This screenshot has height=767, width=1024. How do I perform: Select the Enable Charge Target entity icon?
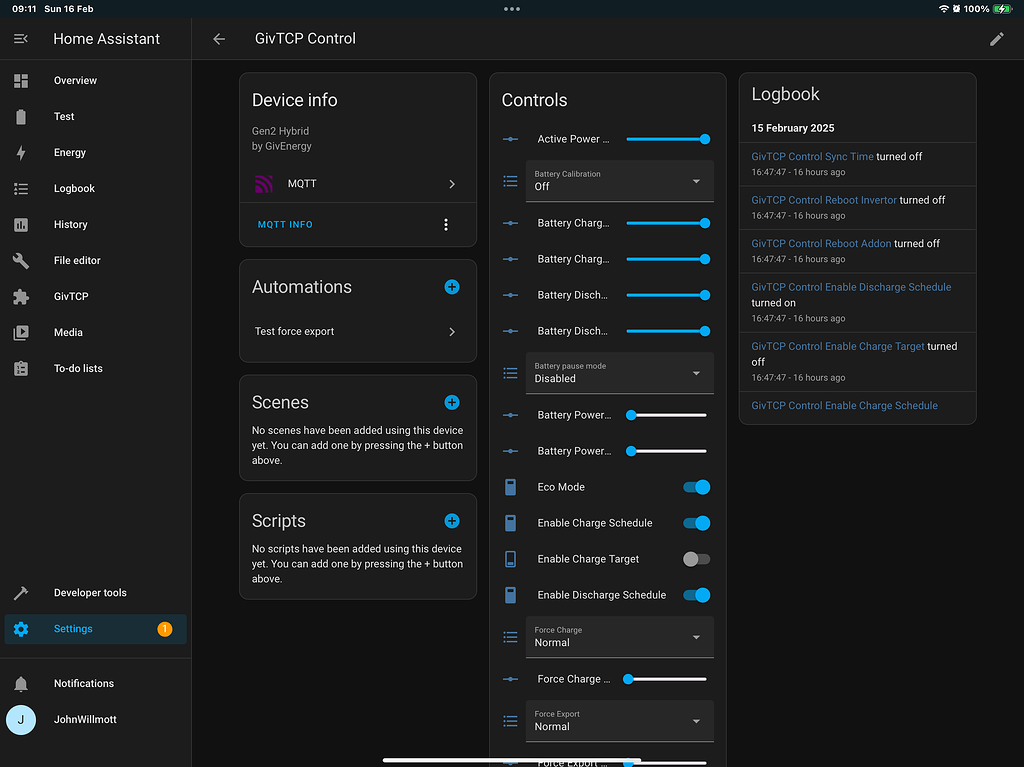(511, 559)
